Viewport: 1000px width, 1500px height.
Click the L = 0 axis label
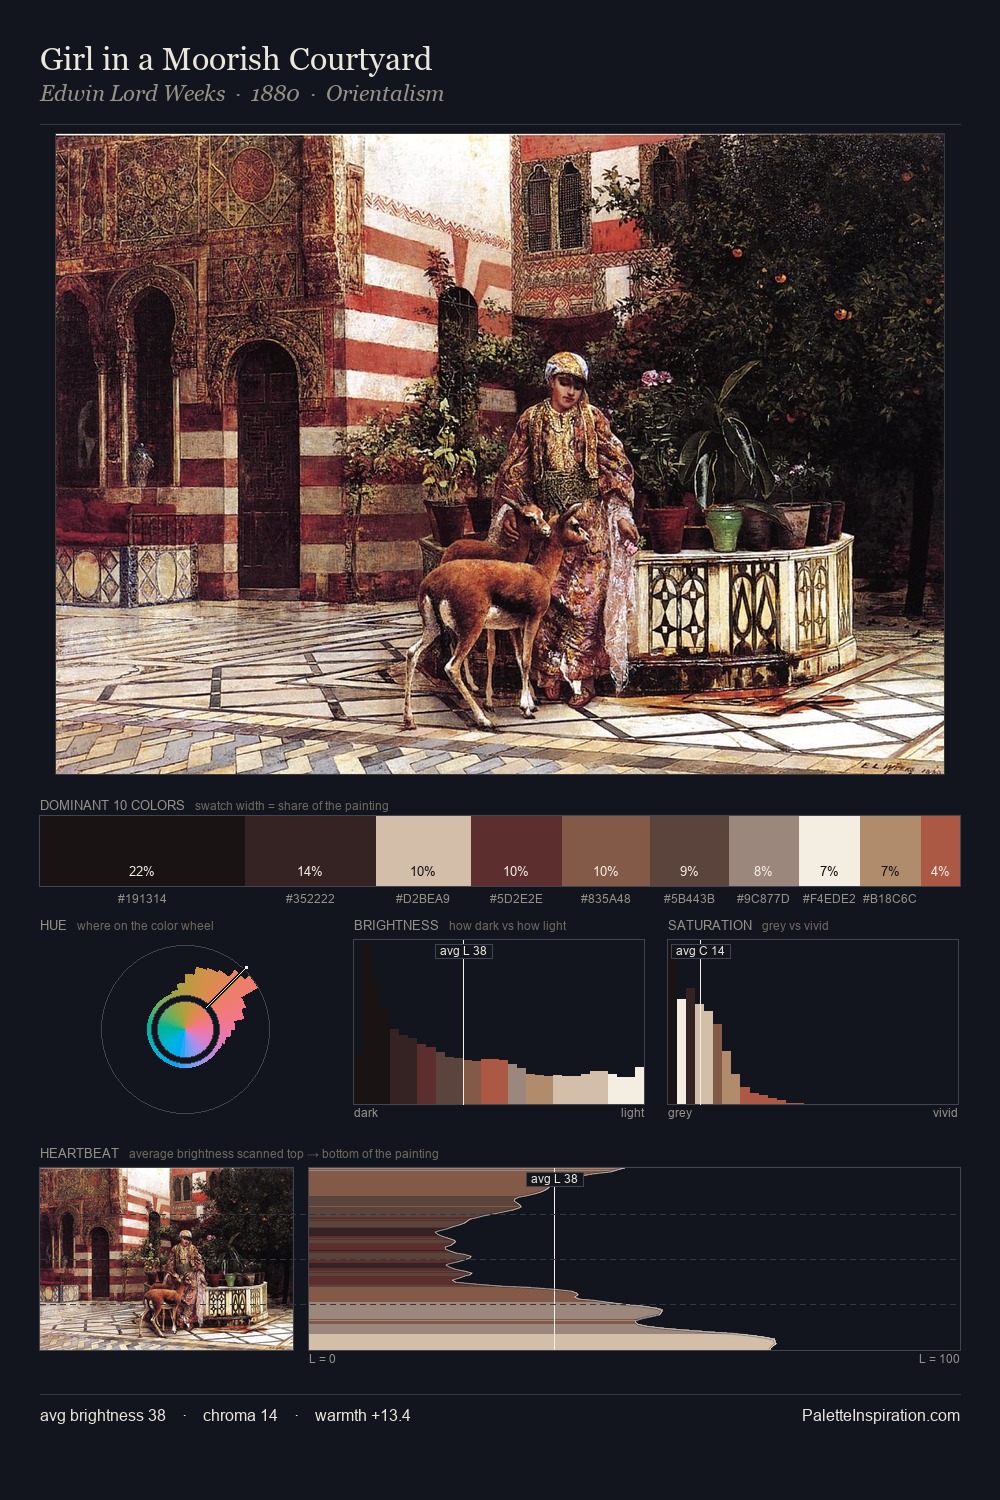coord(322,1359)
